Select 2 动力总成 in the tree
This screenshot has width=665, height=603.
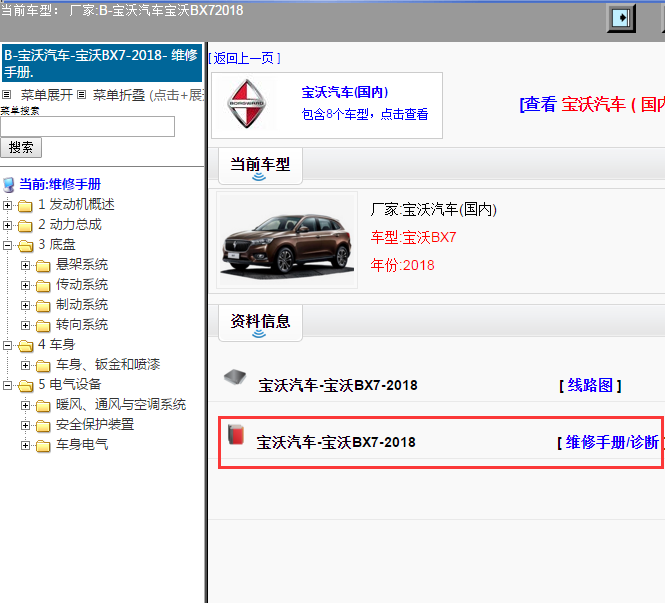click(x=70, y=224)
